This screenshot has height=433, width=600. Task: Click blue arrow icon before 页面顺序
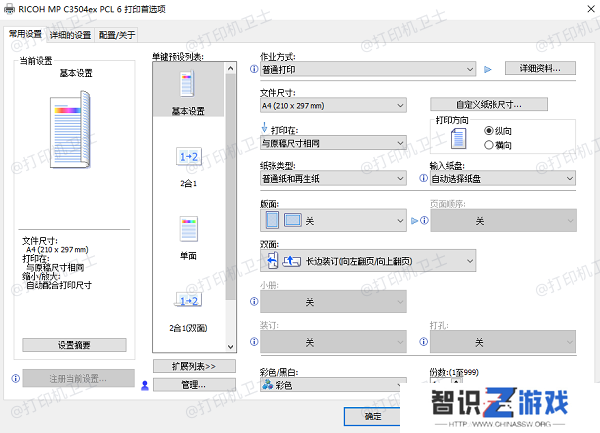click(x=414, y=221)
